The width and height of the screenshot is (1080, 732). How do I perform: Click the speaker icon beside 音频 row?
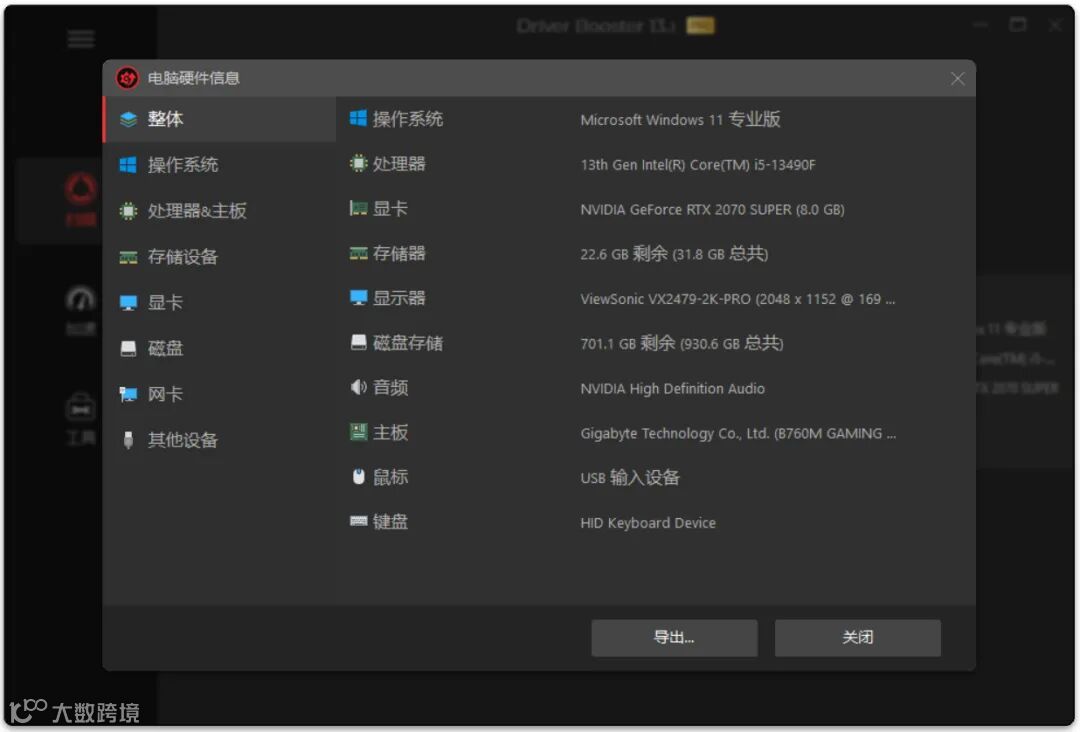click(358, 387)
